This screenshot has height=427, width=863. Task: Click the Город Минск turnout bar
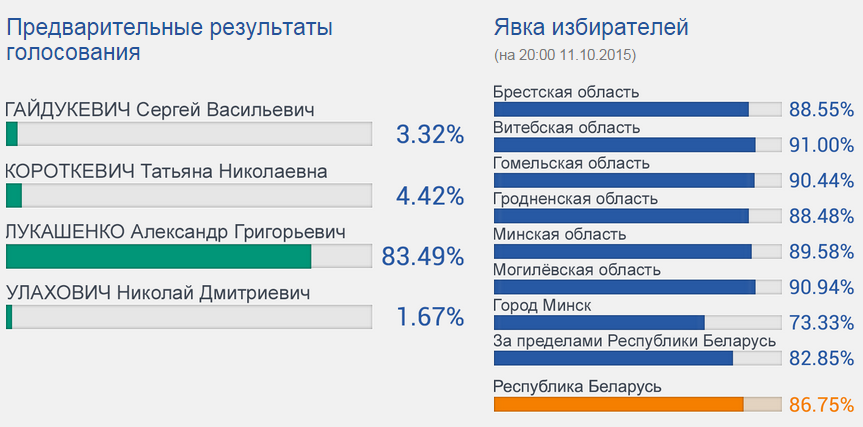[x=638, y=322]
